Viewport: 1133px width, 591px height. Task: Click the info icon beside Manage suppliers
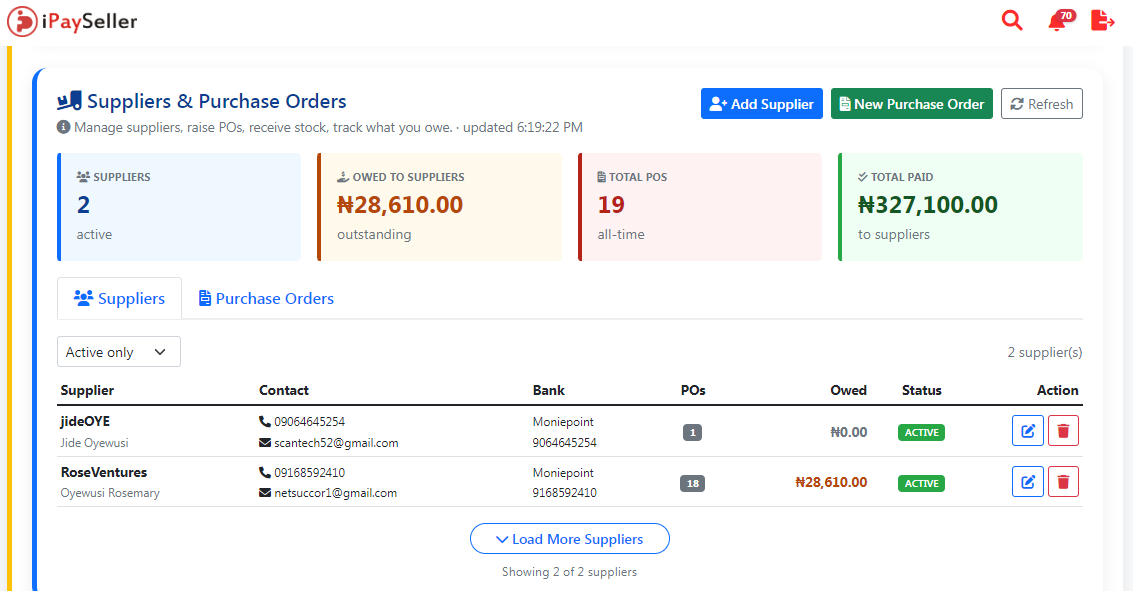[x=64, y=127]
